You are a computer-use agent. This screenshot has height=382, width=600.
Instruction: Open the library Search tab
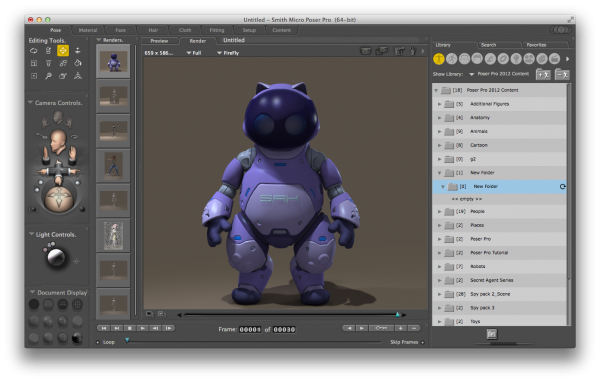(x=488, y=45)
